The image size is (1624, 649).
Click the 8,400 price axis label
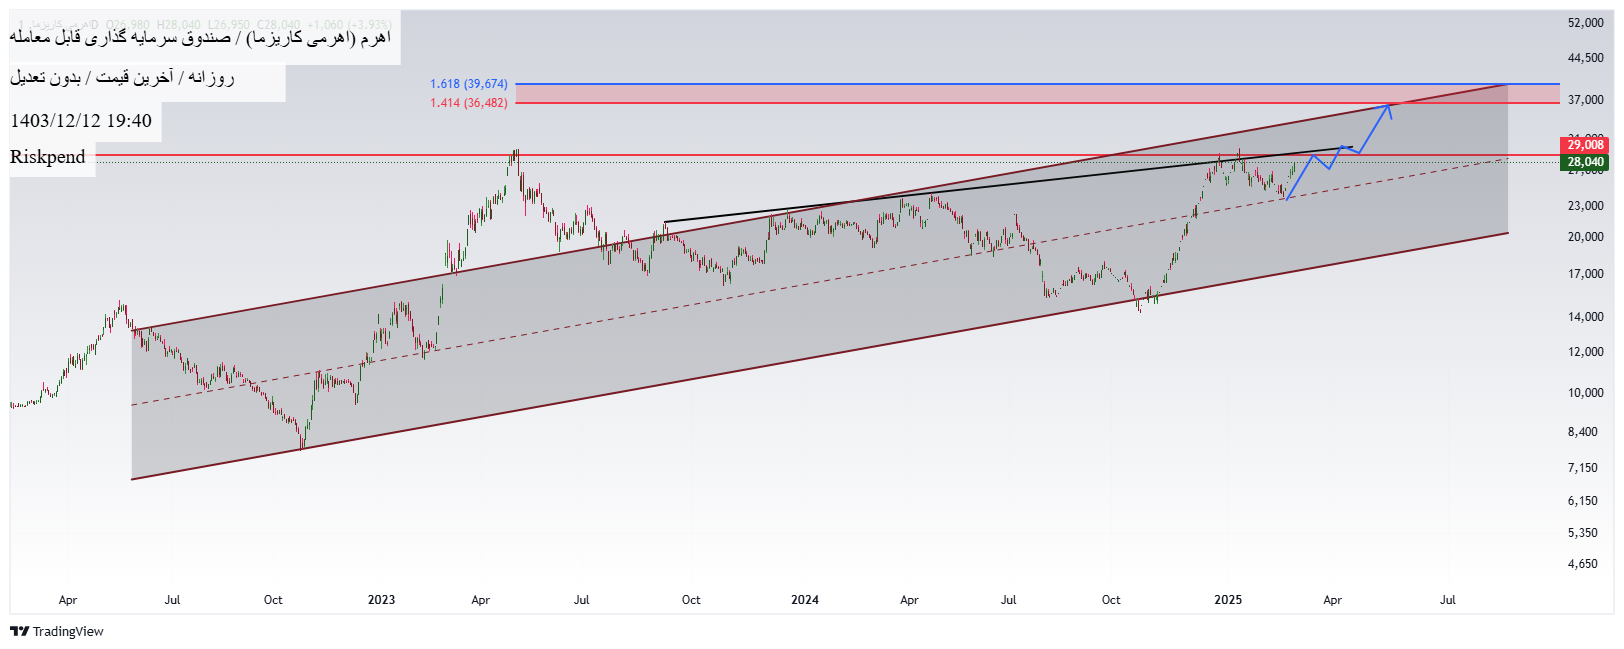click(x=1582, y=432)
